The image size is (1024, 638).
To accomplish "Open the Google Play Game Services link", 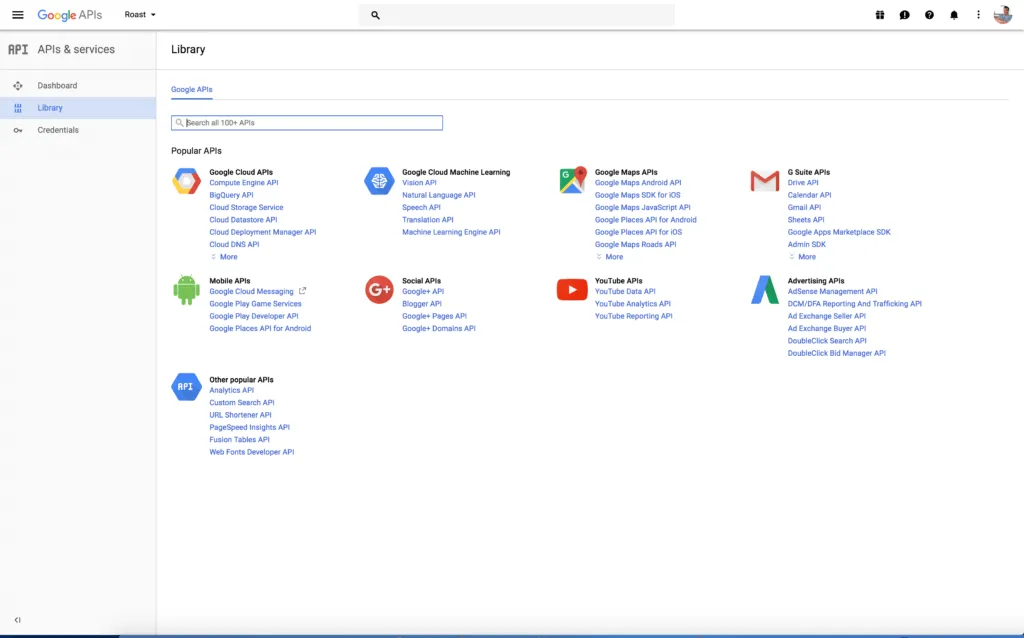I will click(x=255, y=304).
